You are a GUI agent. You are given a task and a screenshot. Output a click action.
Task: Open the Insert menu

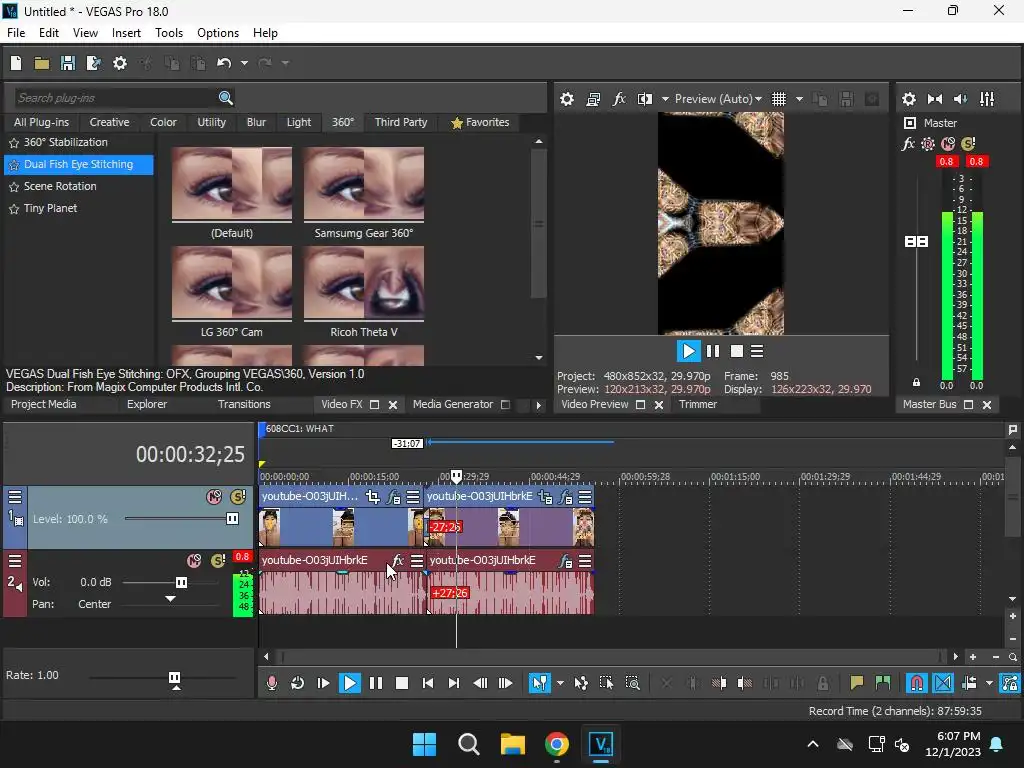126,33
